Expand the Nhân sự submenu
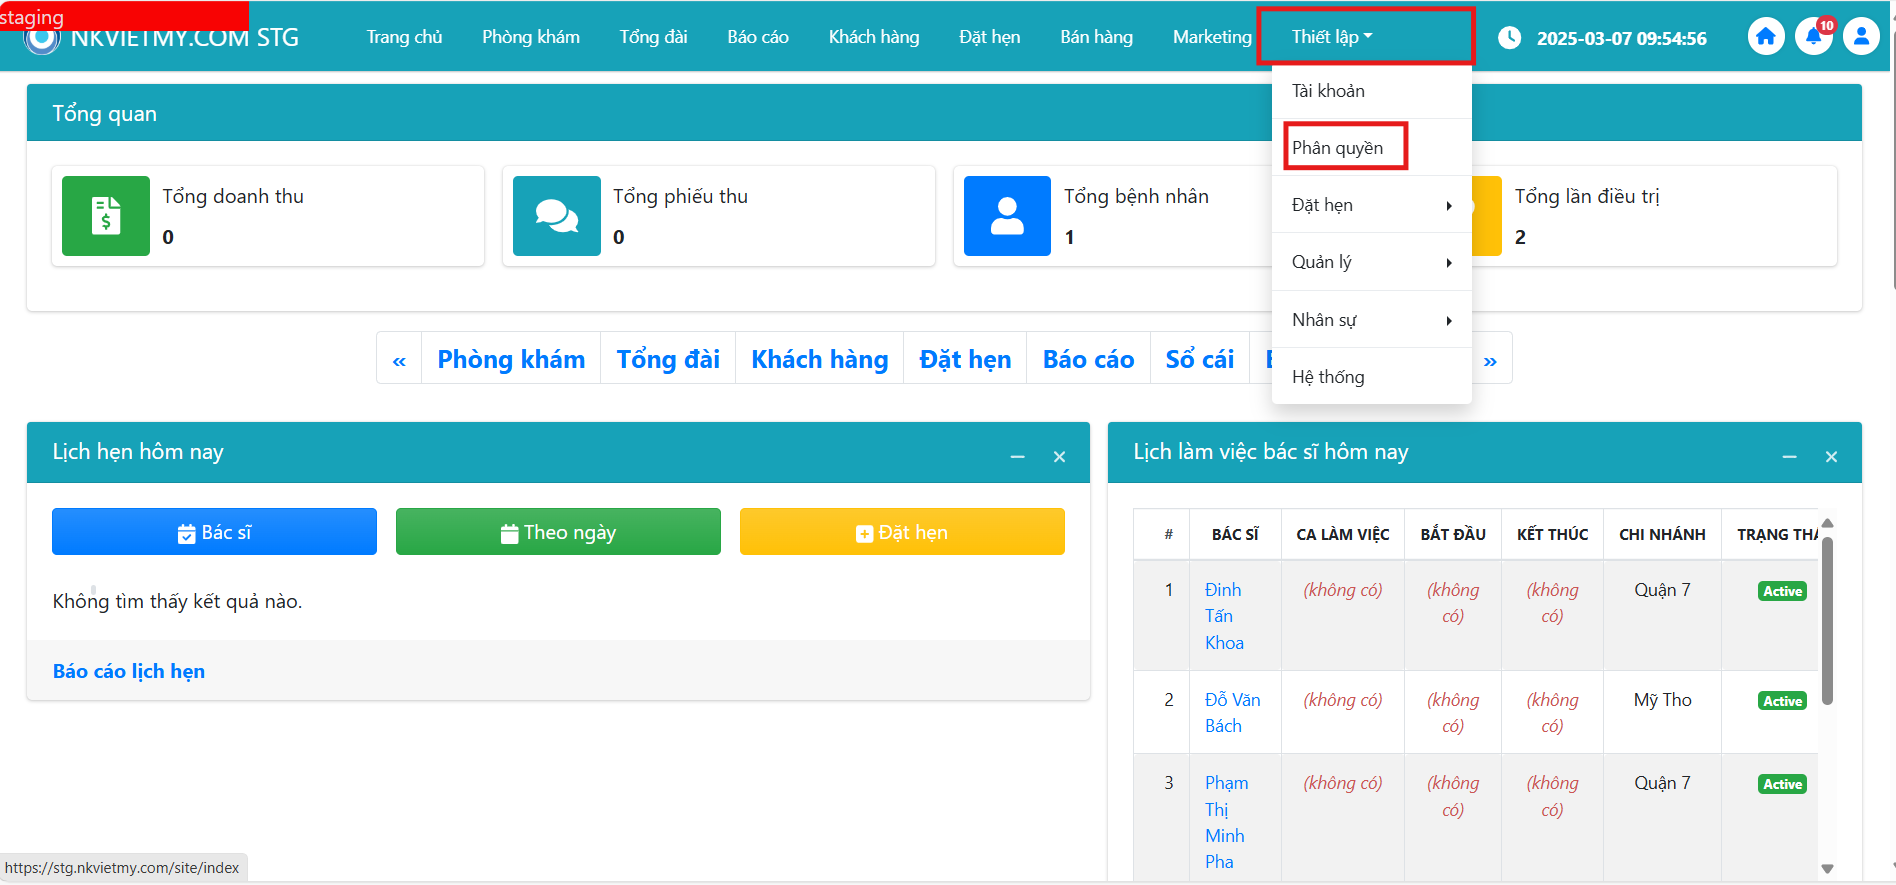Image resolution: width=1896 pixels, height=885 pixels. click(x=1371, y=320)
